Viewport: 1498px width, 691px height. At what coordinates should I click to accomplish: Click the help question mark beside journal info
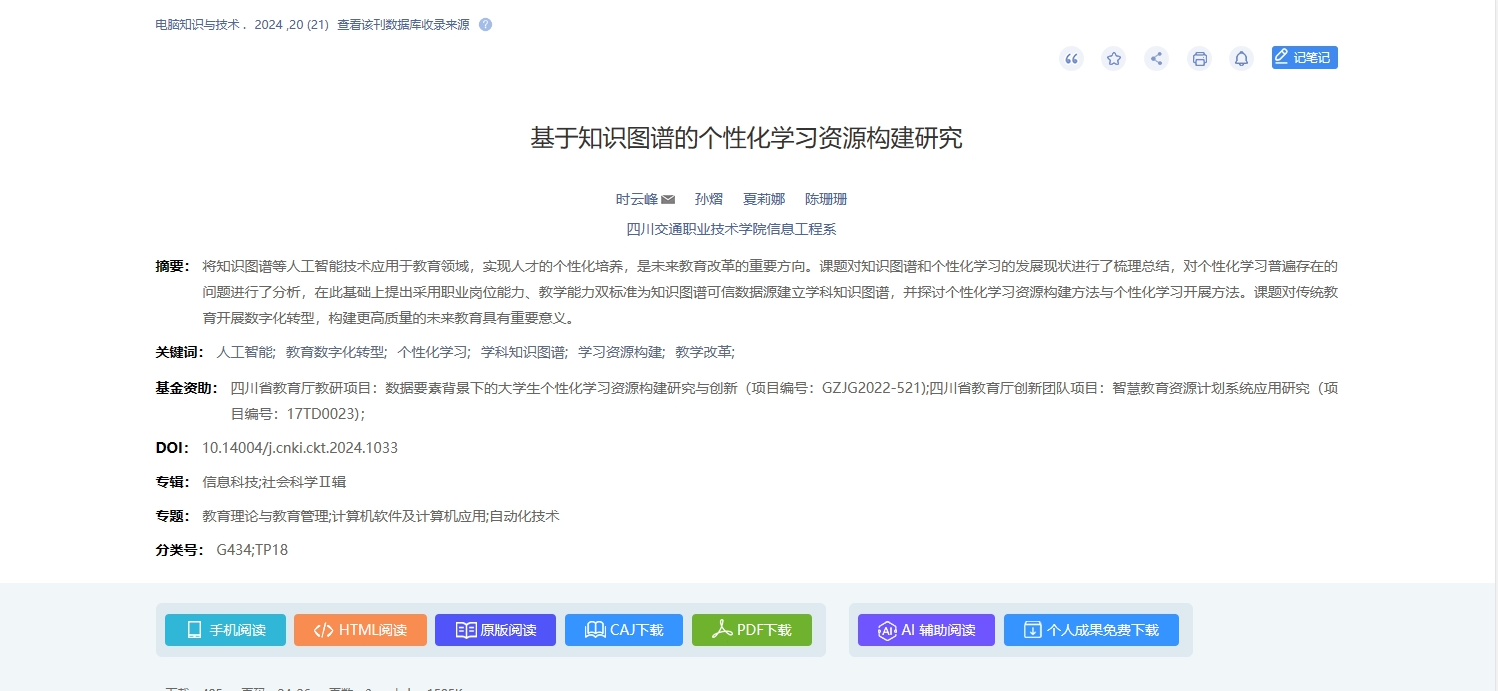point(485,24)
